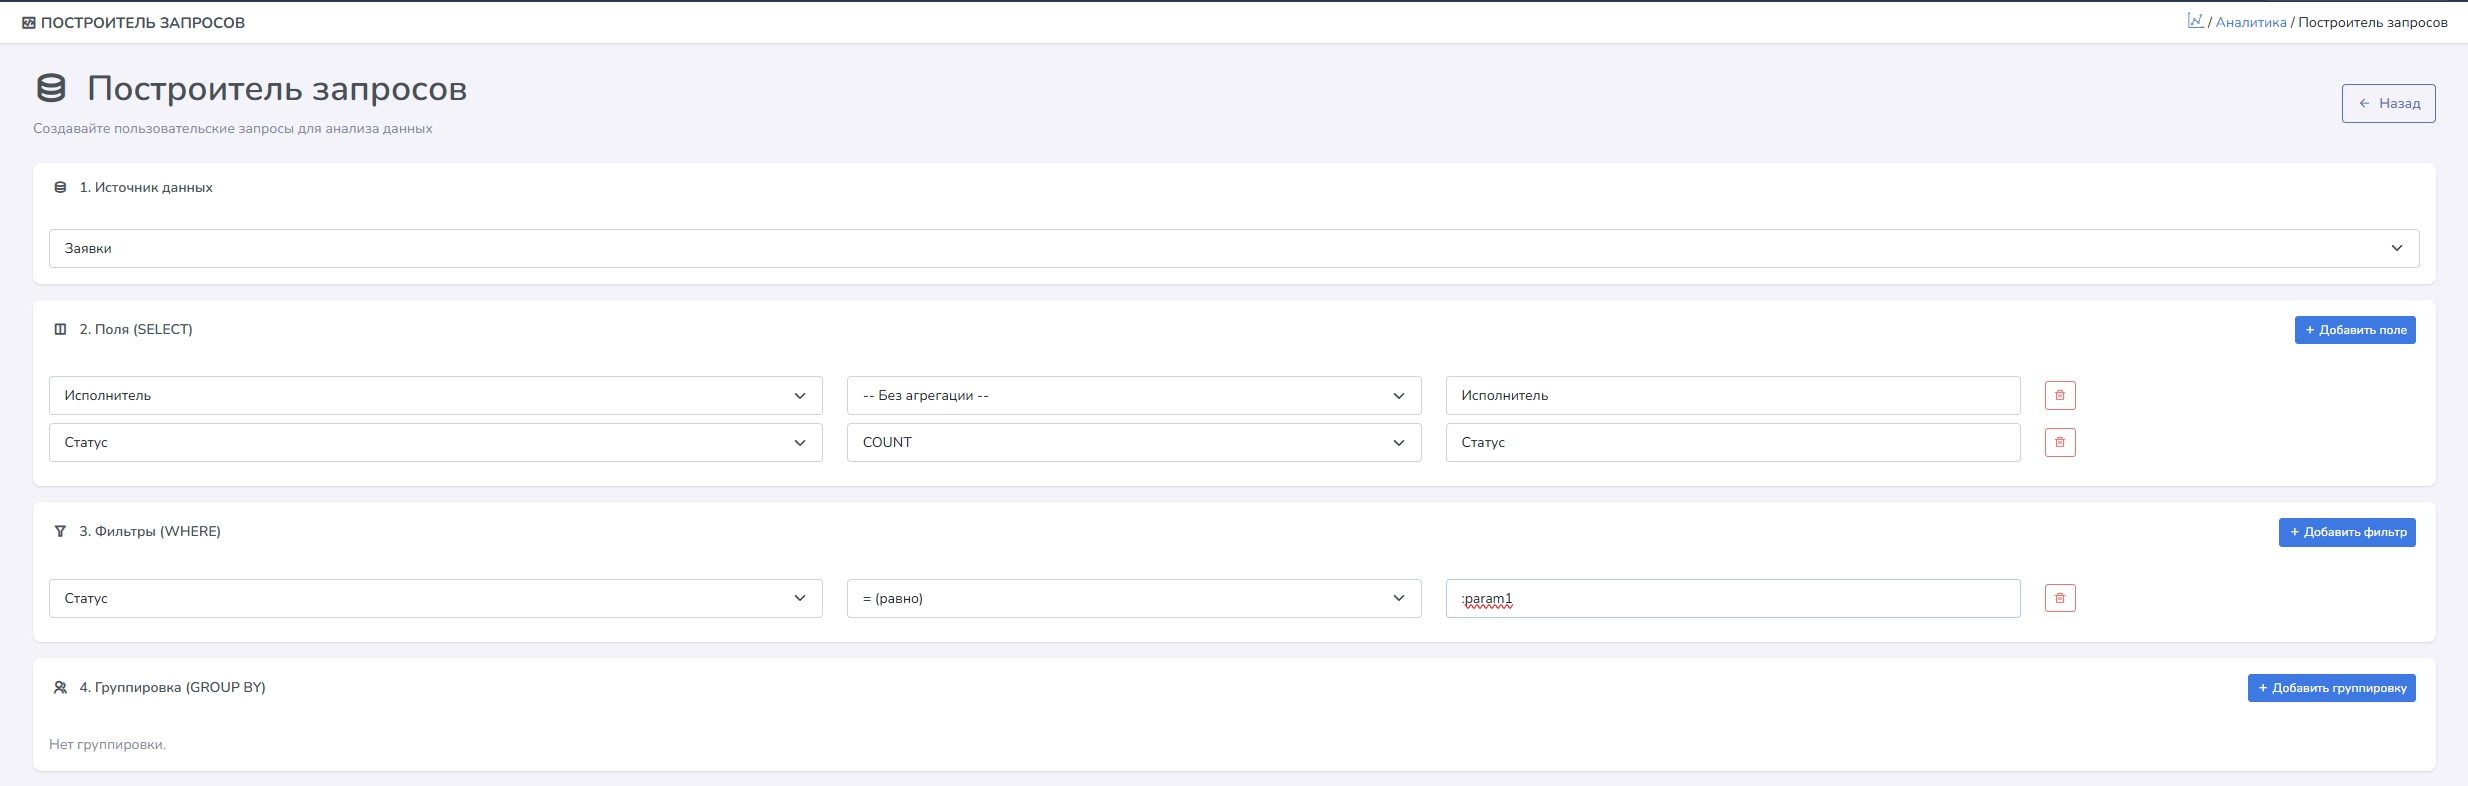Click the analytics chart icon in breadcrumb
This screenshot has width=2468, height=786.
click(2195, 21)
